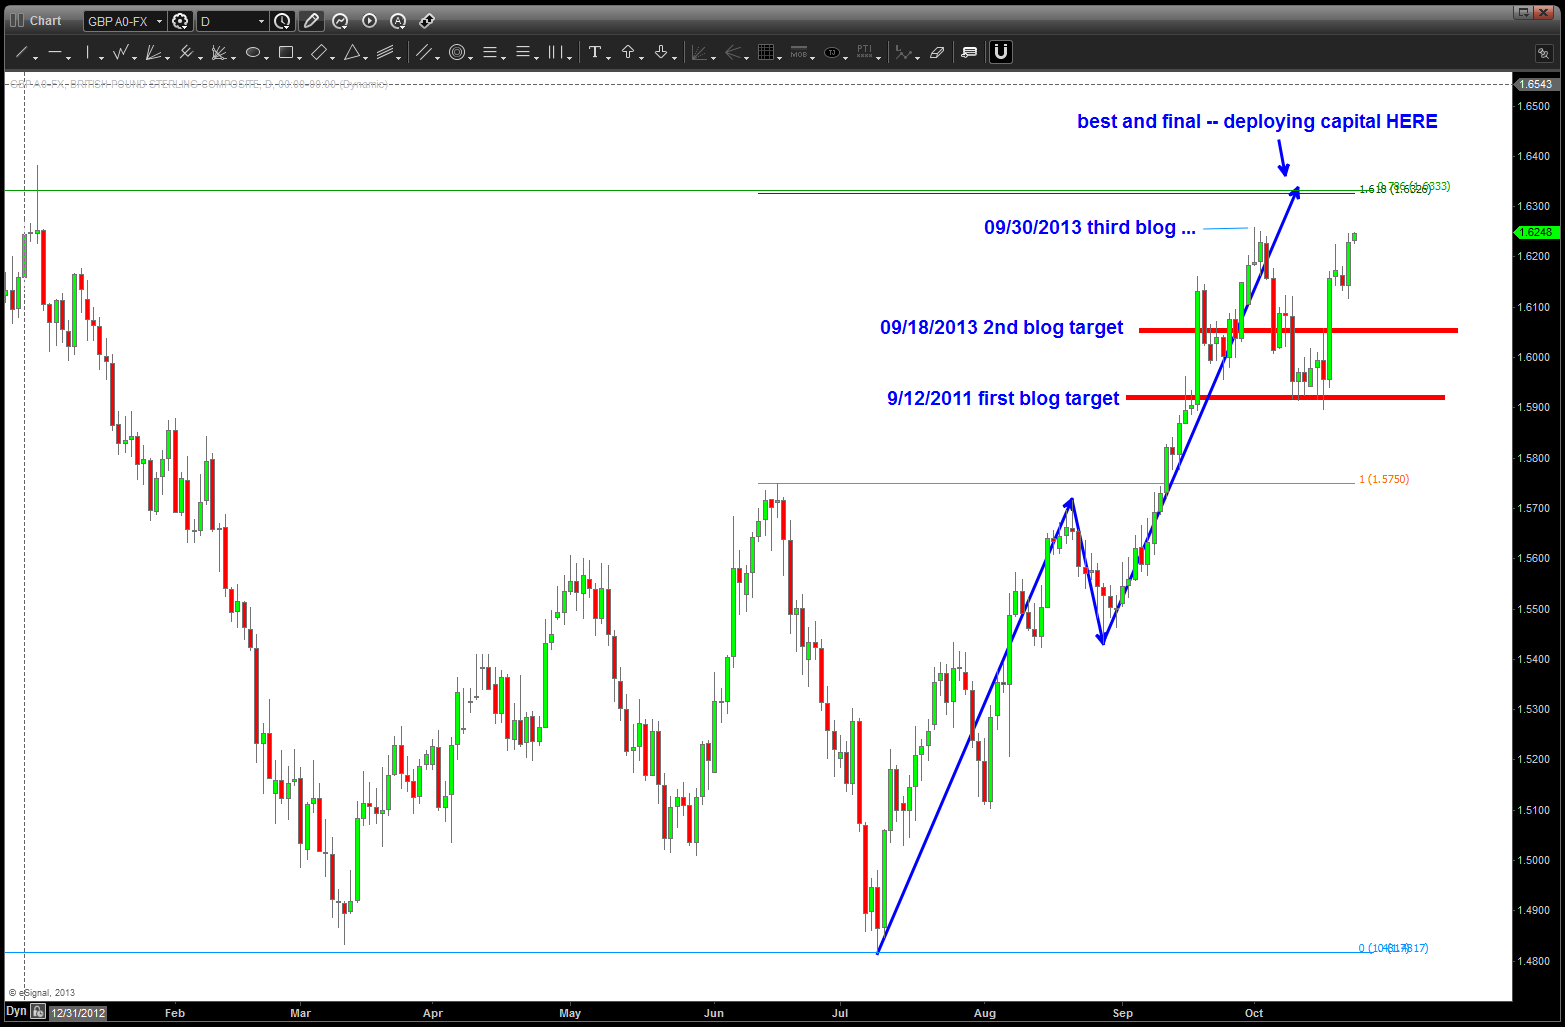Toggle the pencil drawing mode button

pyautogui.click(x=311, y=21)
